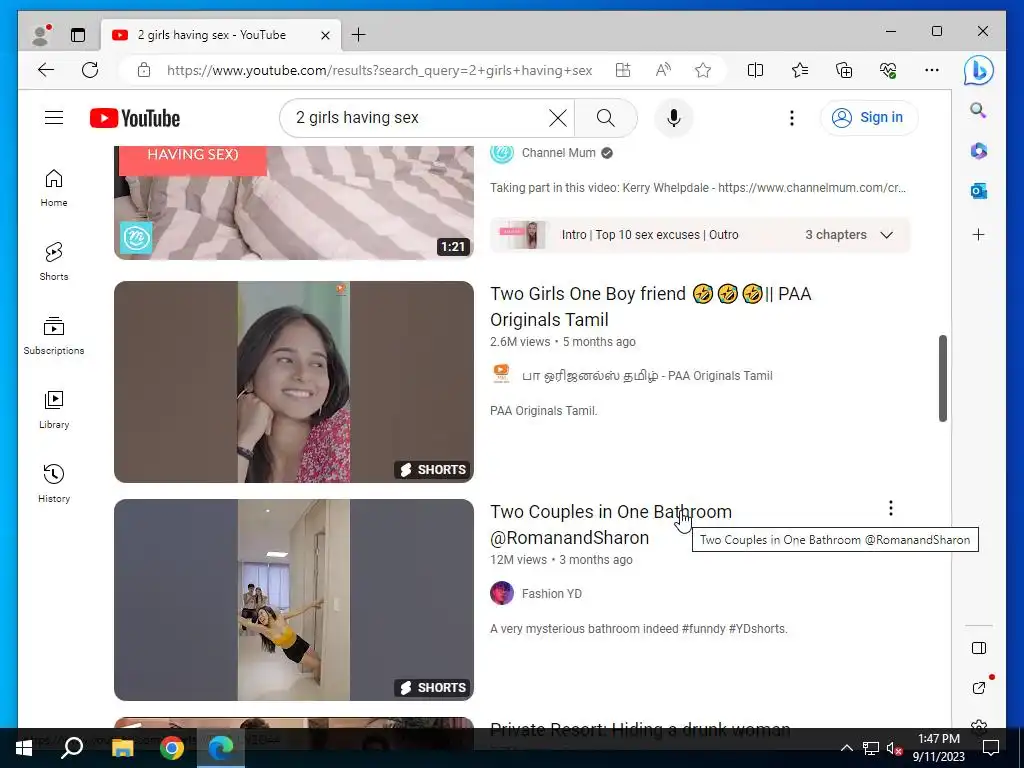Open the Windows notification center
The image size is (1024, 768).
[x=991, y=748]
